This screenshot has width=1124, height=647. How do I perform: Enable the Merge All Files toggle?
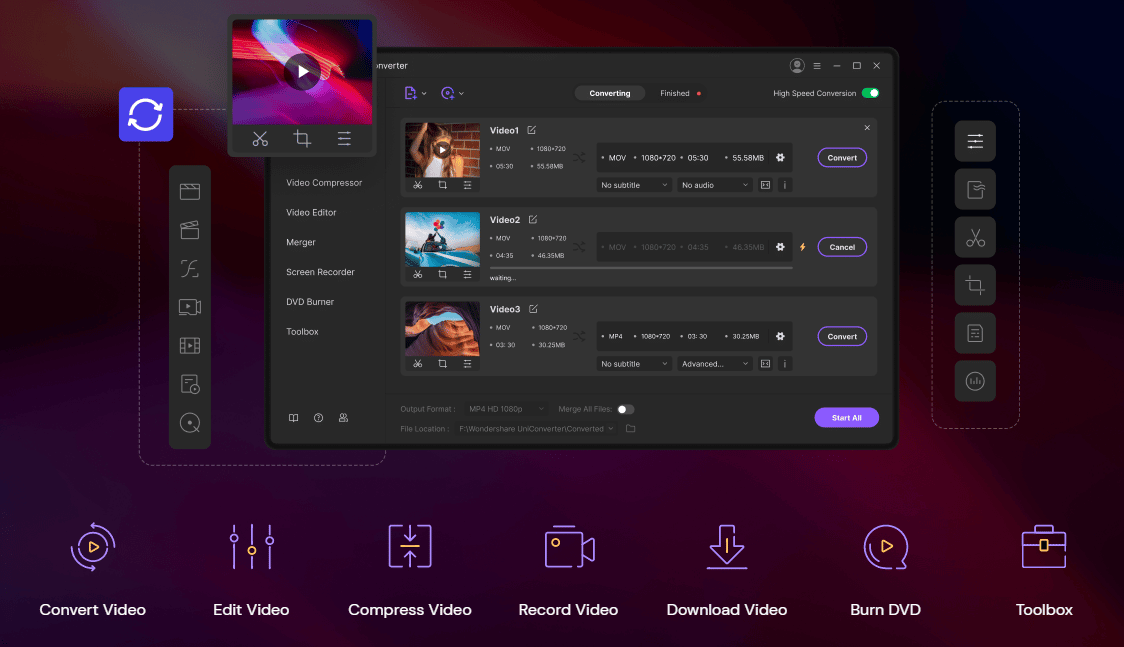(625, 409)
